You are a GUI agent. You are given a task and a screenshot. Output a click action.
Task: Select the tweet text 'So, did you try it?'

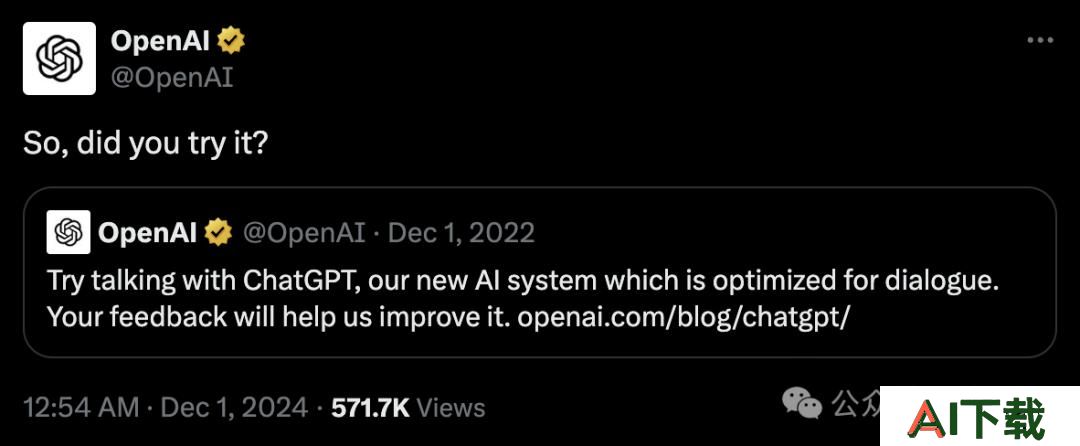click(145, 144)
